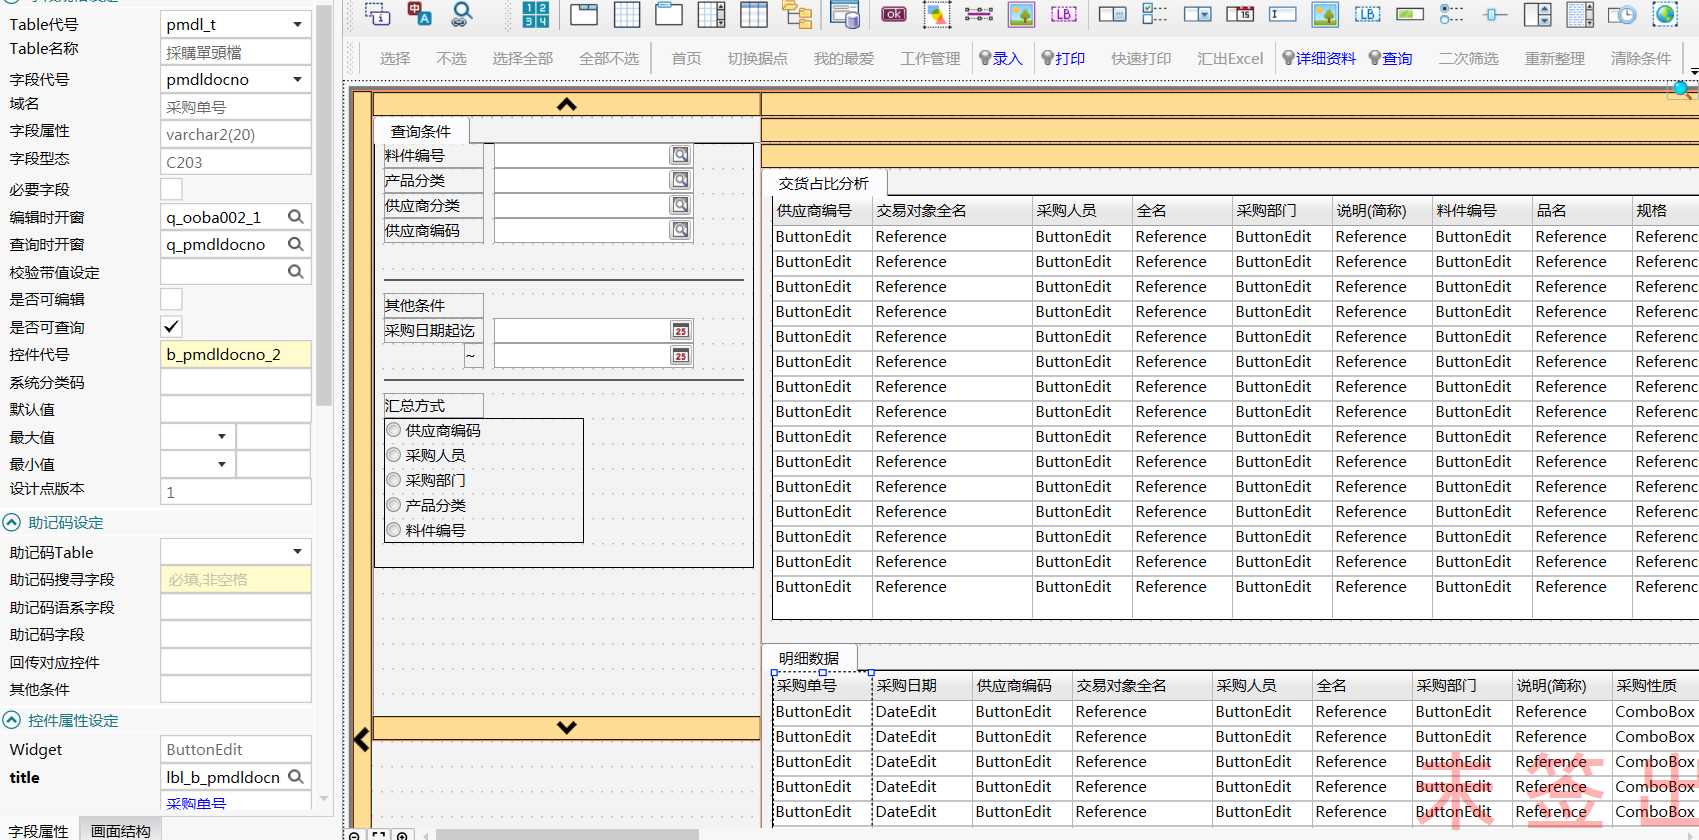The image size is (1699, 840).
Task: Collapse the 控件属性设定 section
Action: tap(12, 720)
